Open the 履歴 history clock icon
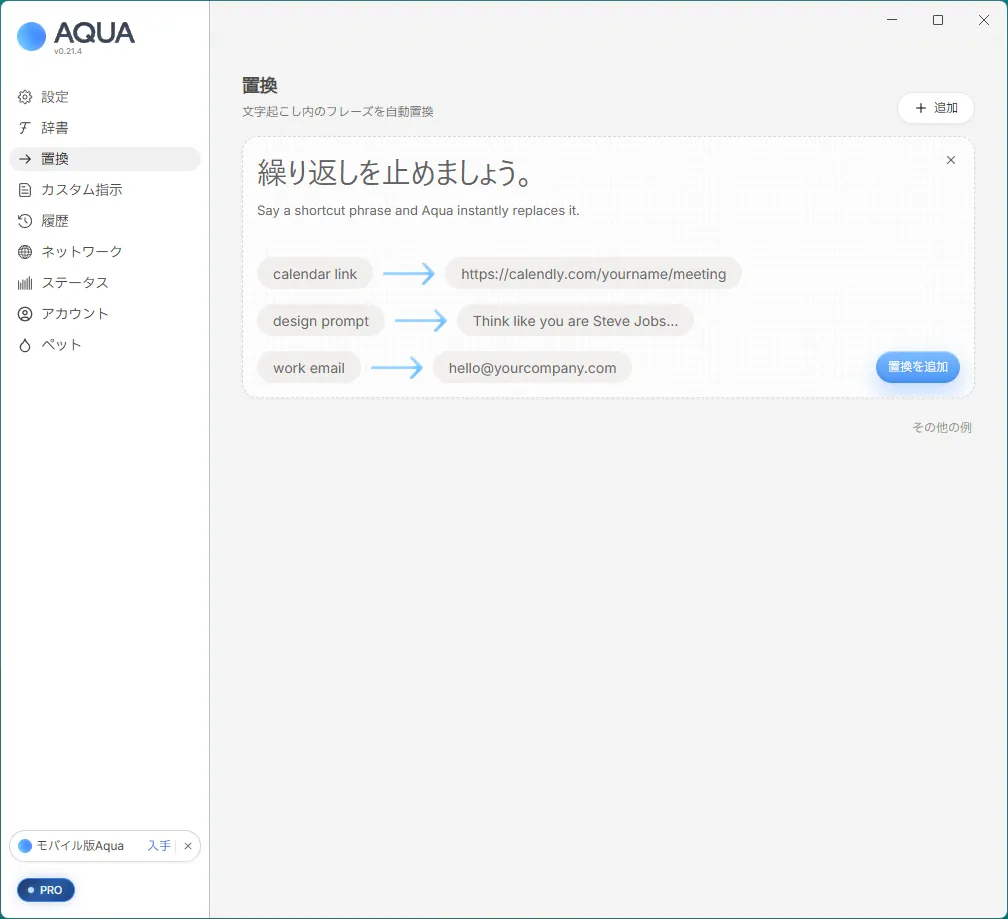The width and height of the screenshot is (1008, 919). click(24, 221)
